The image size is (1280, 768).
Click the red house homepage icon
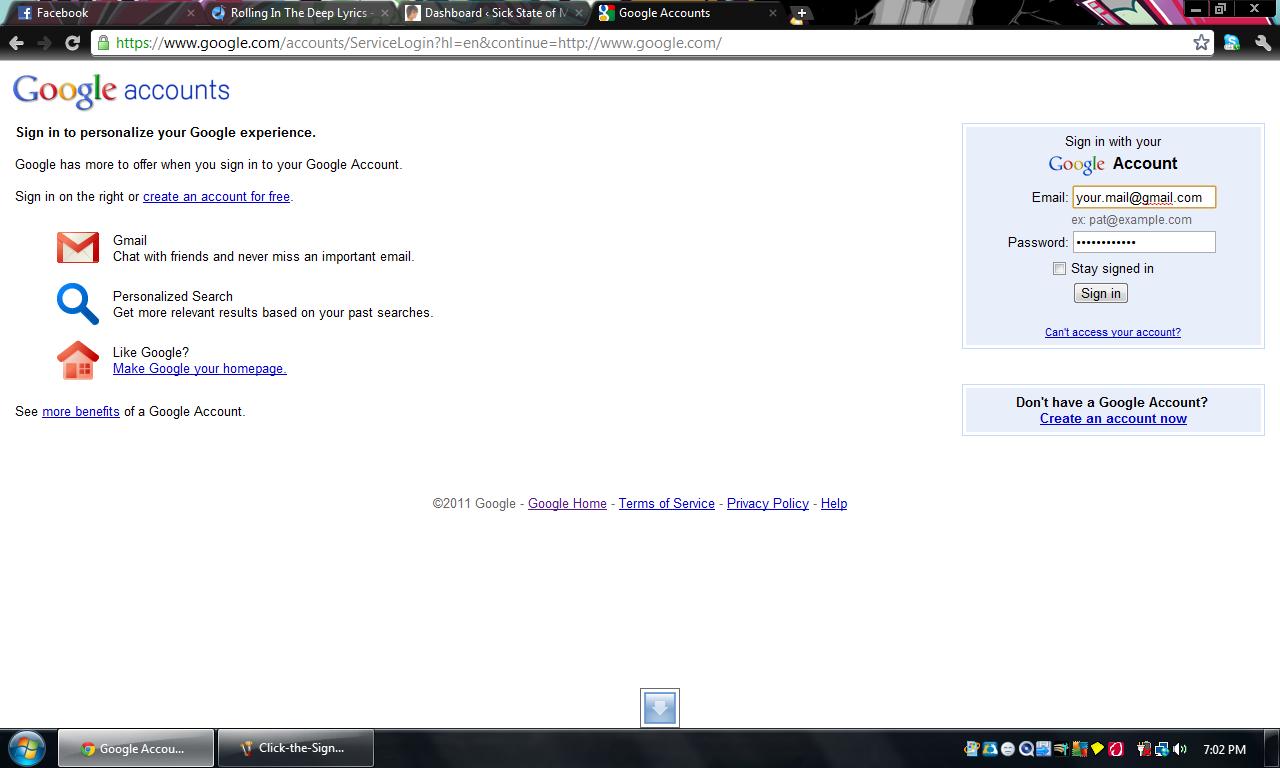[78, 360]
